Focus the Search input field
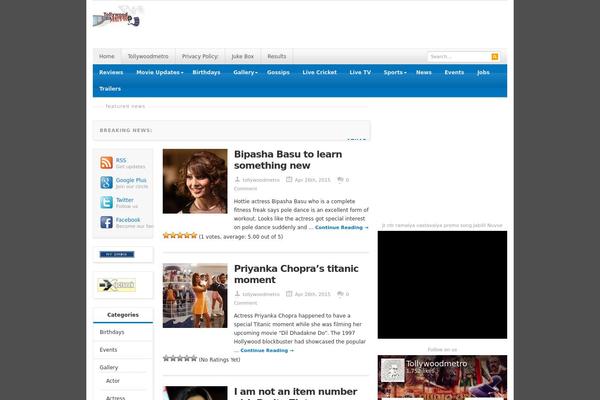 459,57
